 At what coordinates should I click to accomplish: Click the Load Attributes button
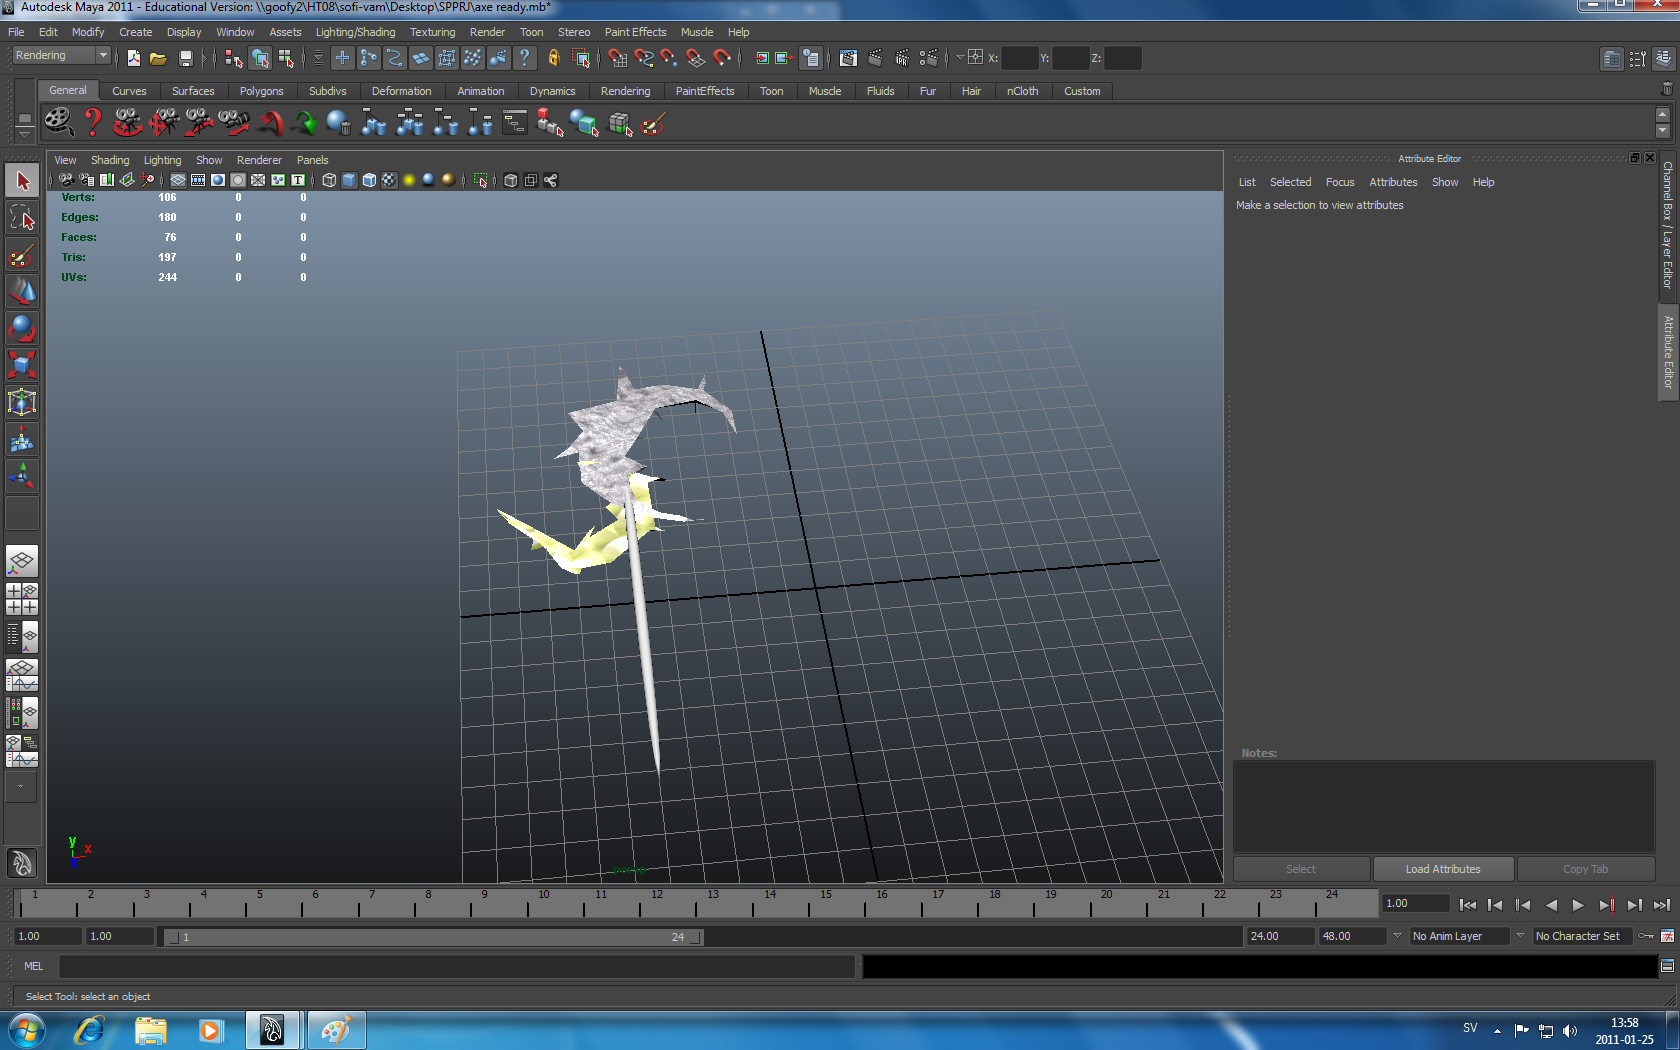(1443, 869)
